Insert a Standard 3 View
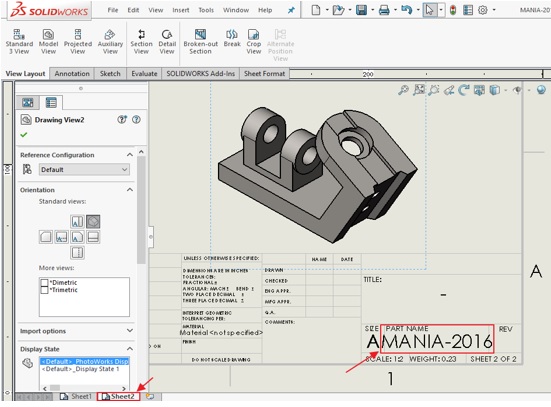This screenshot has width=551, height=407. (19, 41)
